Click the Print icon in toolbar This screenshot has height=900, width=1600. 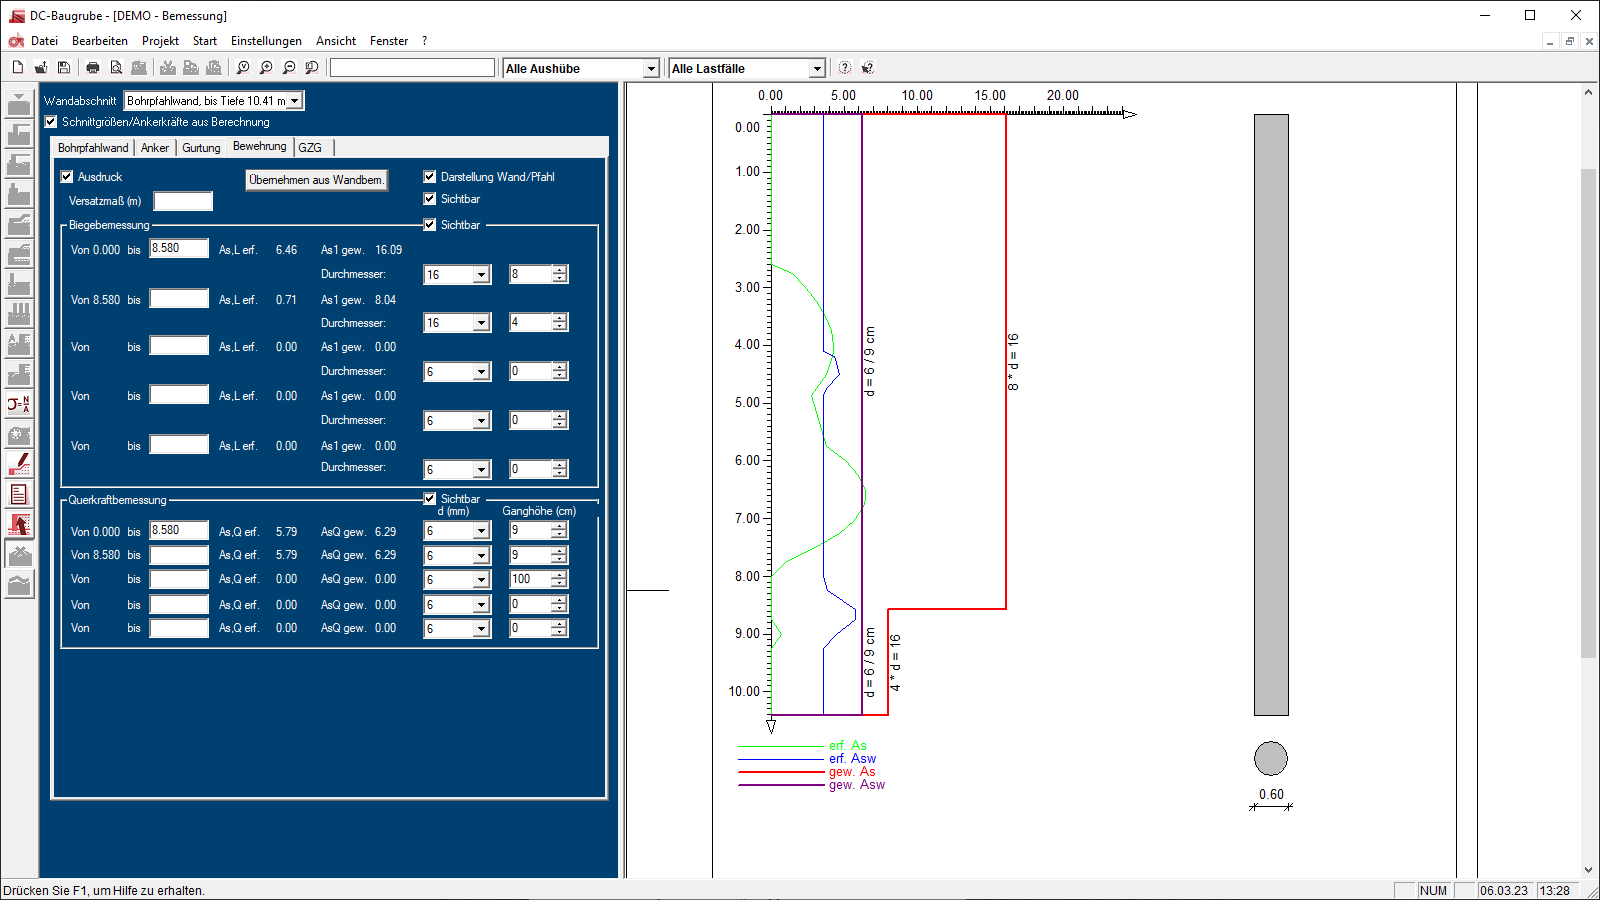click(93, 68)
